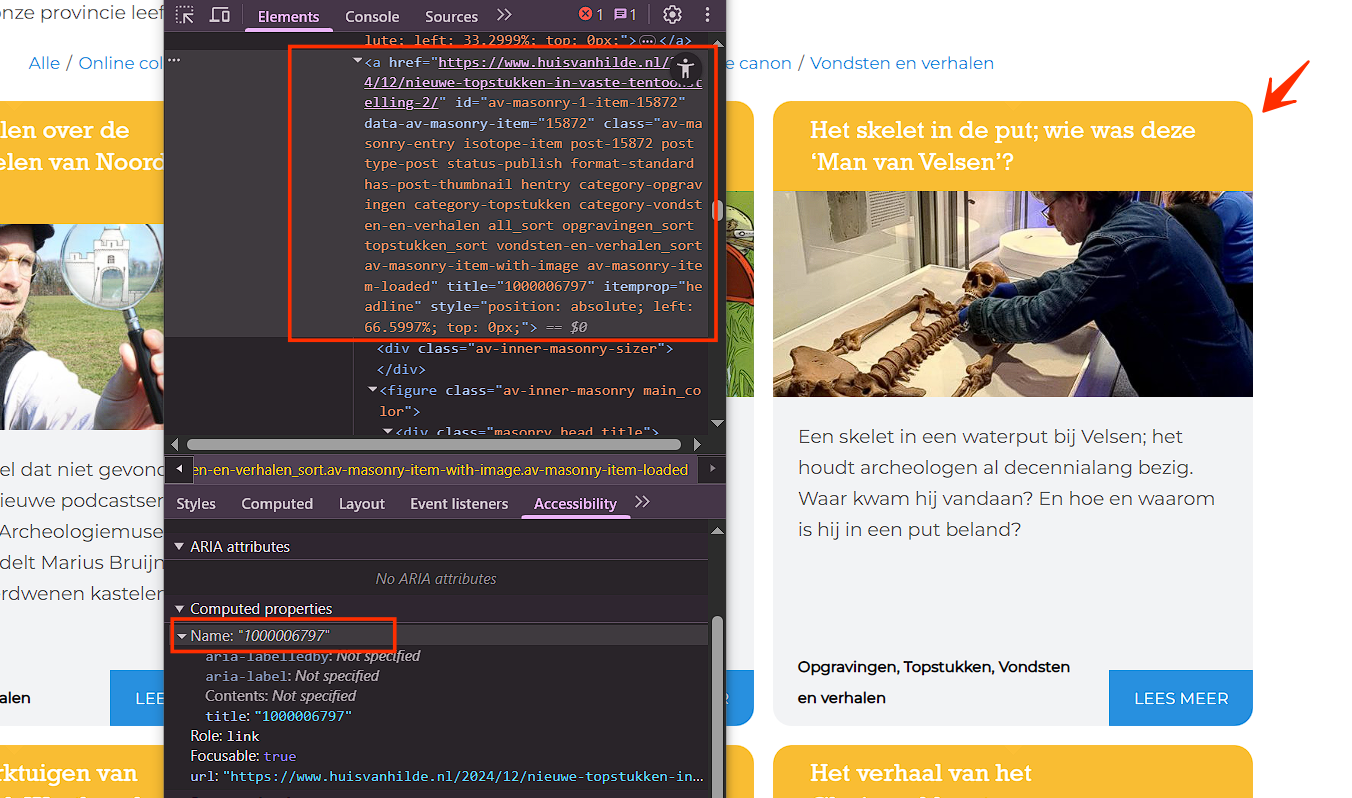
Task: Show more DevTools panels via double chevron
Action: click(504, 15)
